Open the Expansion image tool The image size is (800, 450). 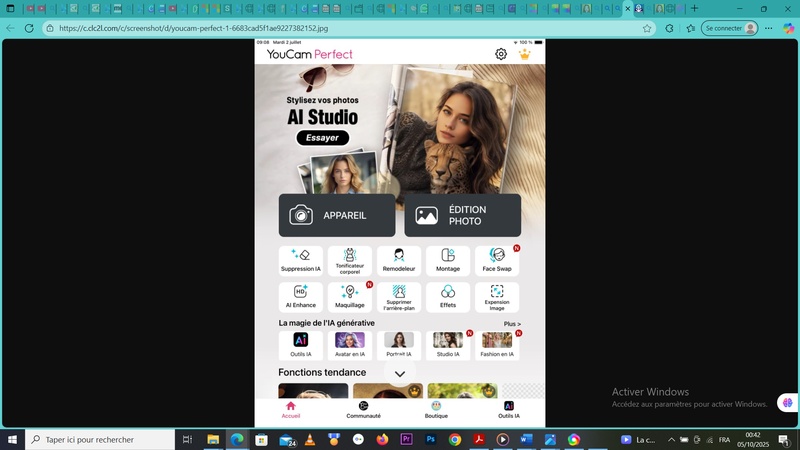pos(497,296)
